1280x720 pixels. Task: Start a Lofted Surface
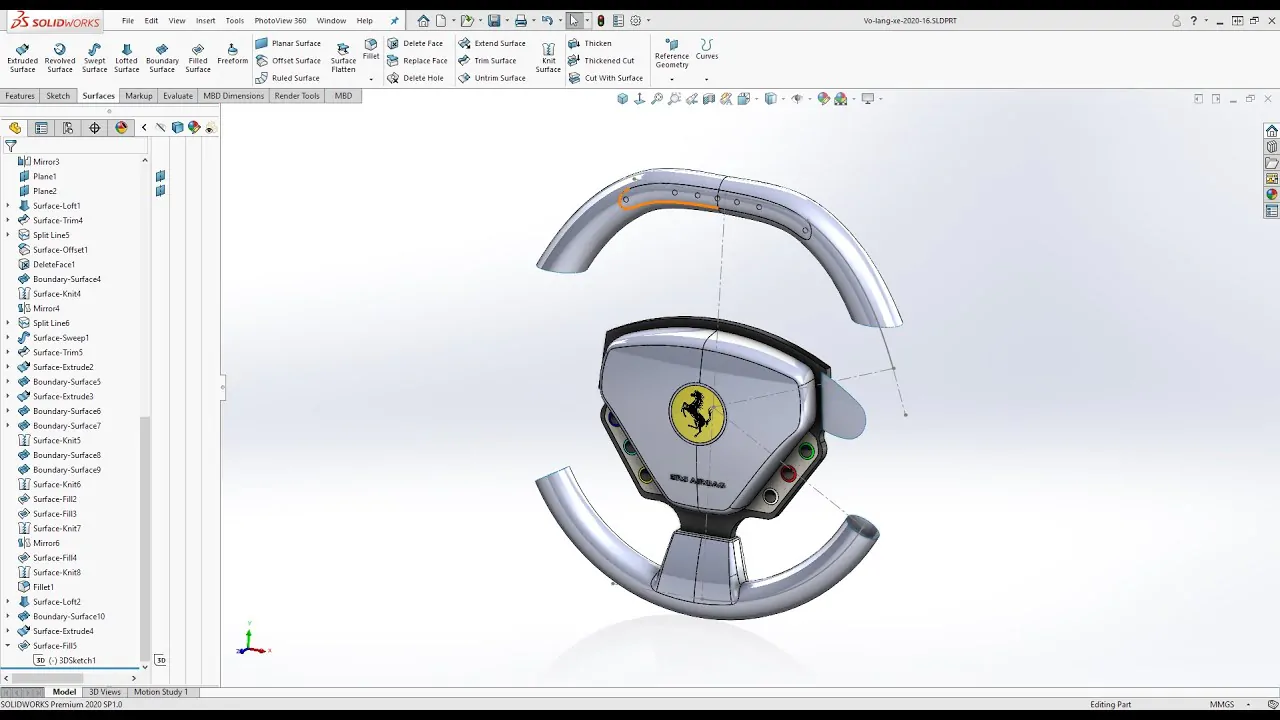tap(126, 58)
